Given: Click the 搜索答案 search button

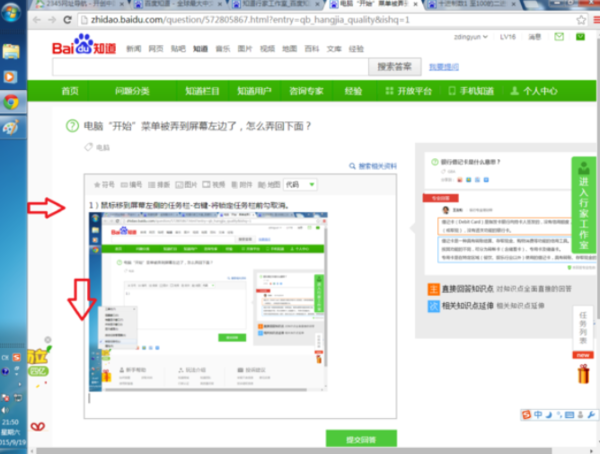Looking at the screenshot, I should (395, 67).
